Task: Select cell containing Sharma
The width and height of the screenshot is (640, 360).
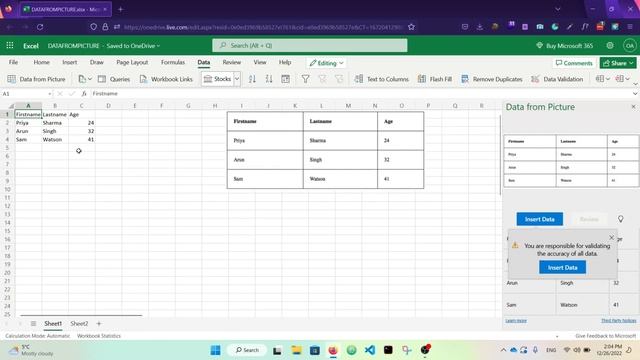Action: pyautogui.click(x=55, y=122)
